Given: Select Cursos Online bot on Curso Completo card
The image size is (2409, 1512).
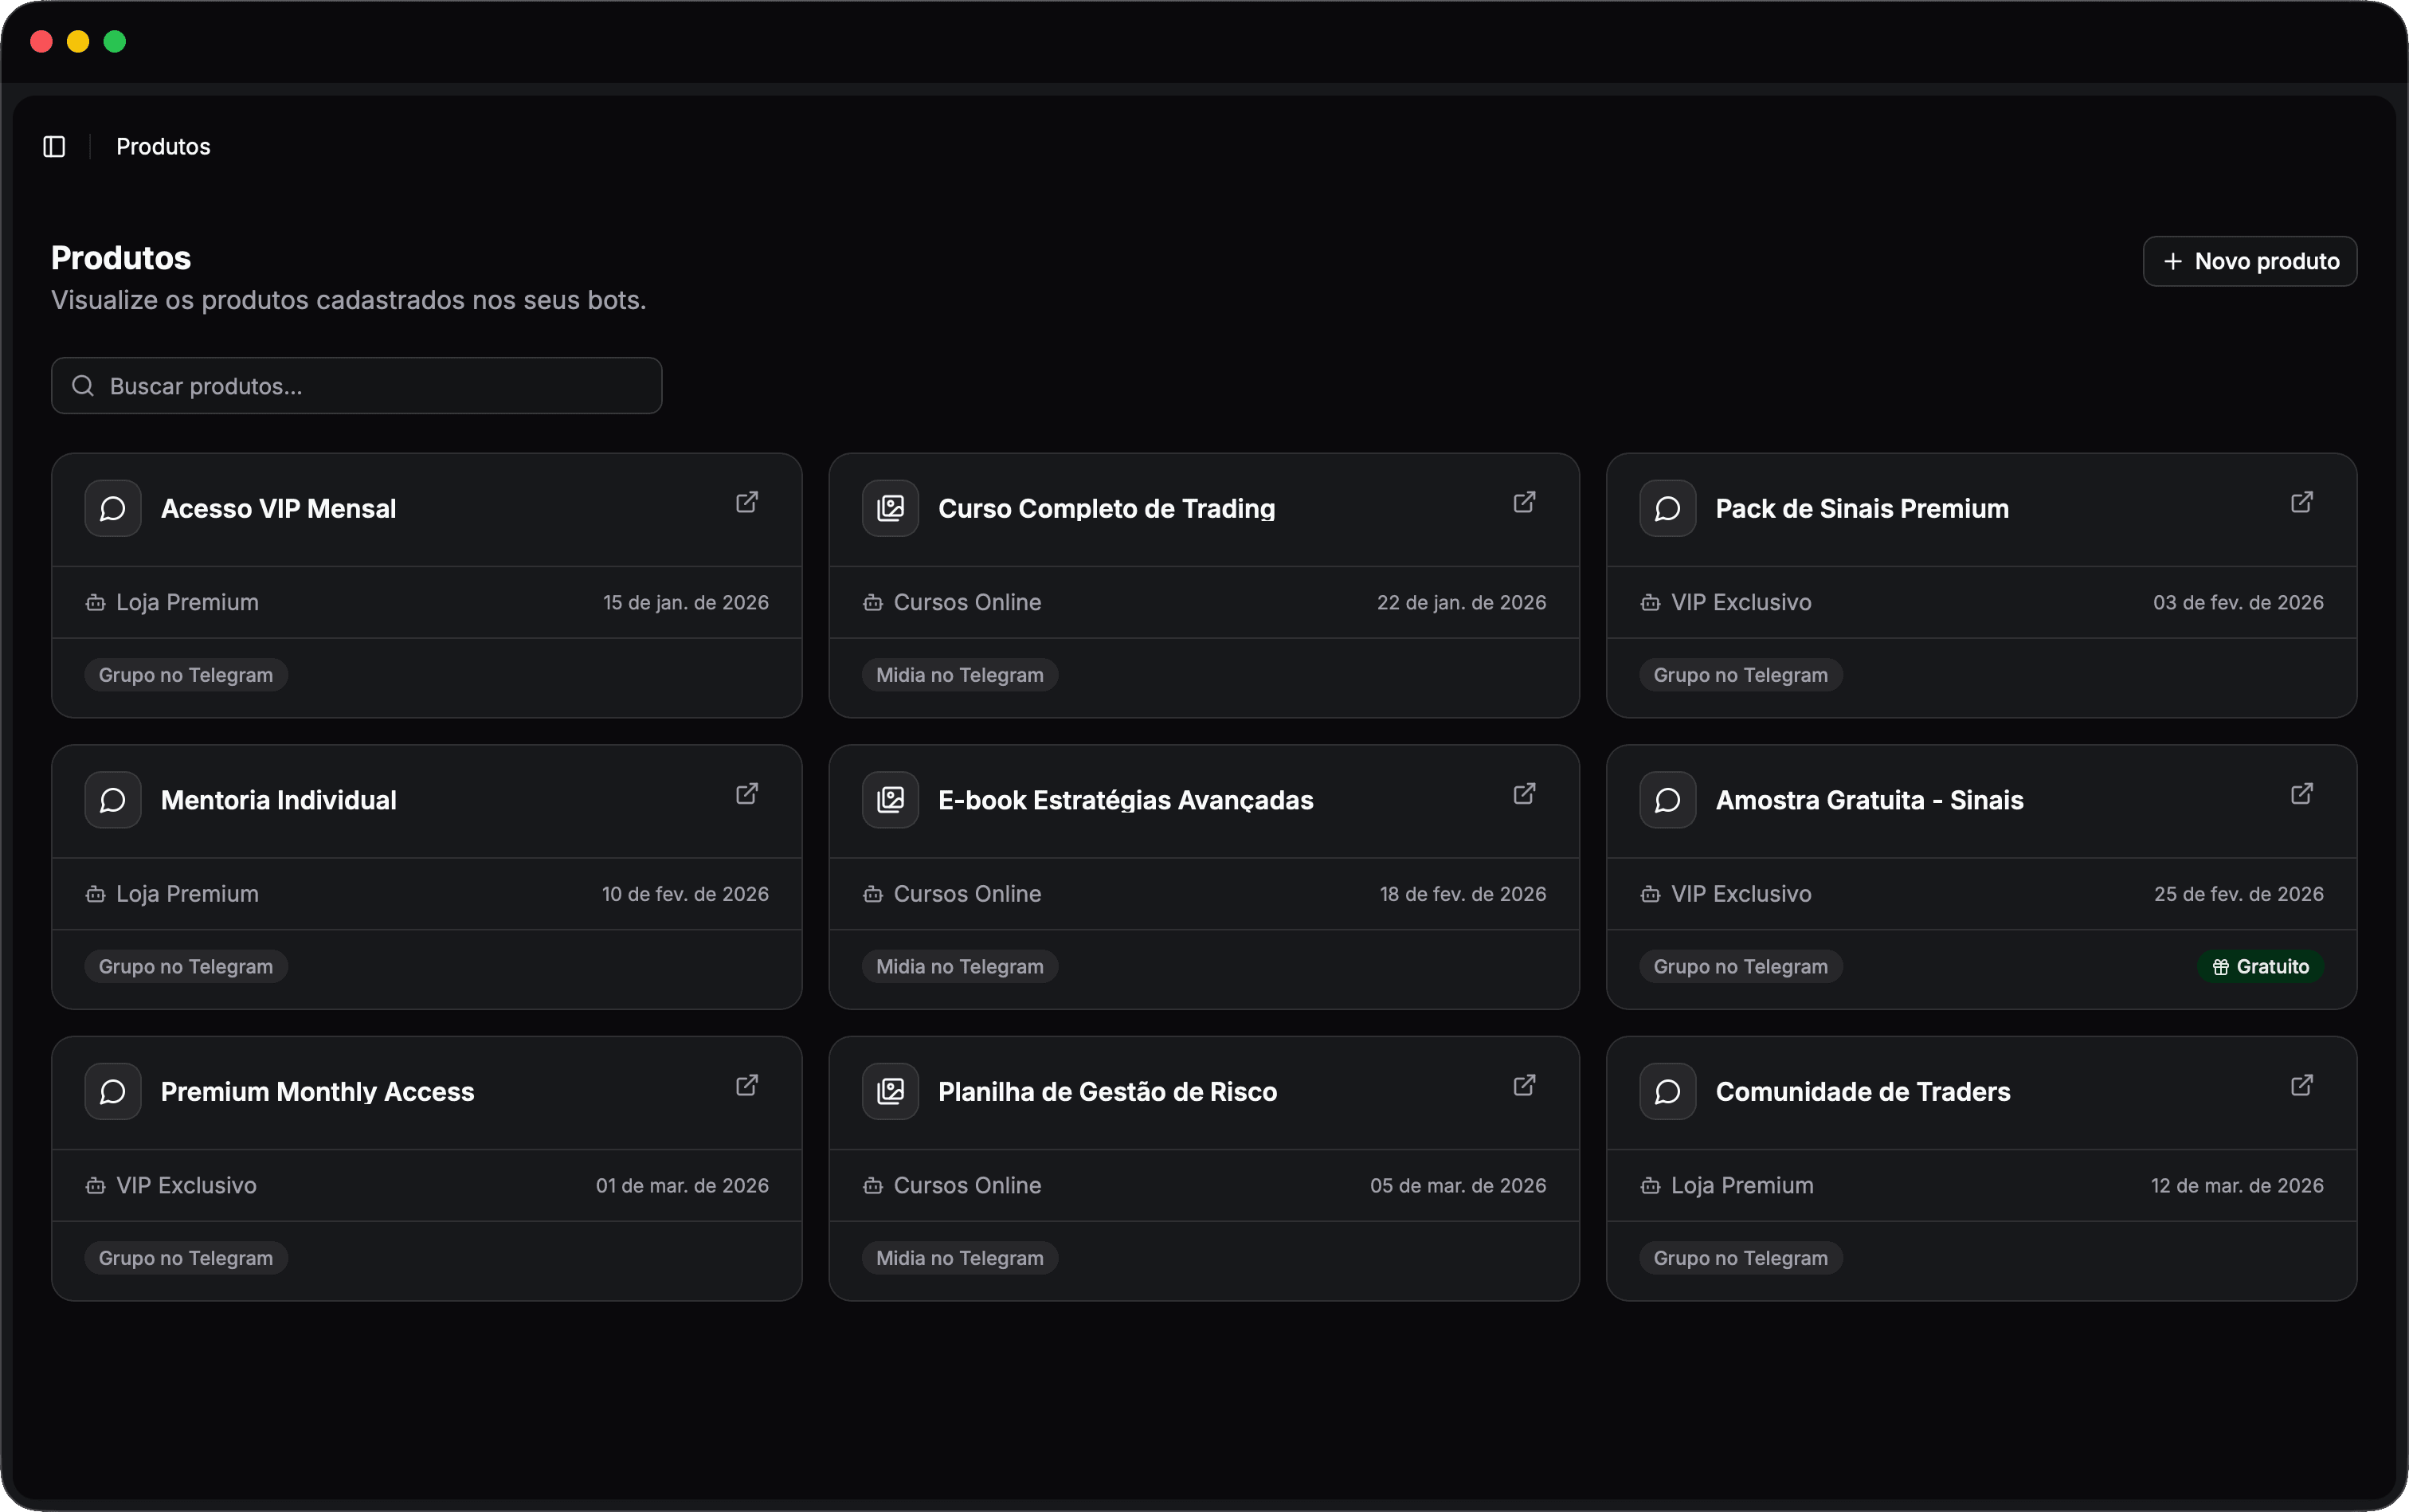Looking at the screenshot, I should coord(966,602).
